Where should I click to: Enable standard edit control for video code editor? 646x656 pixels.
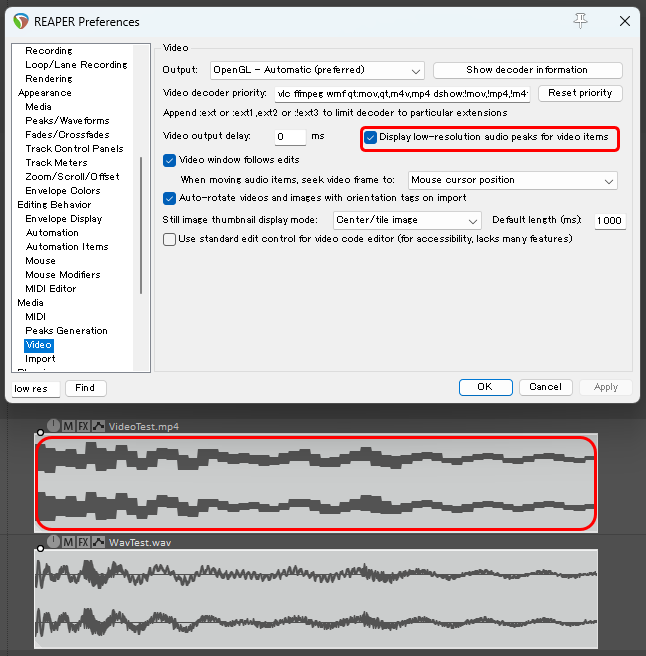click(x=169, y=239)
